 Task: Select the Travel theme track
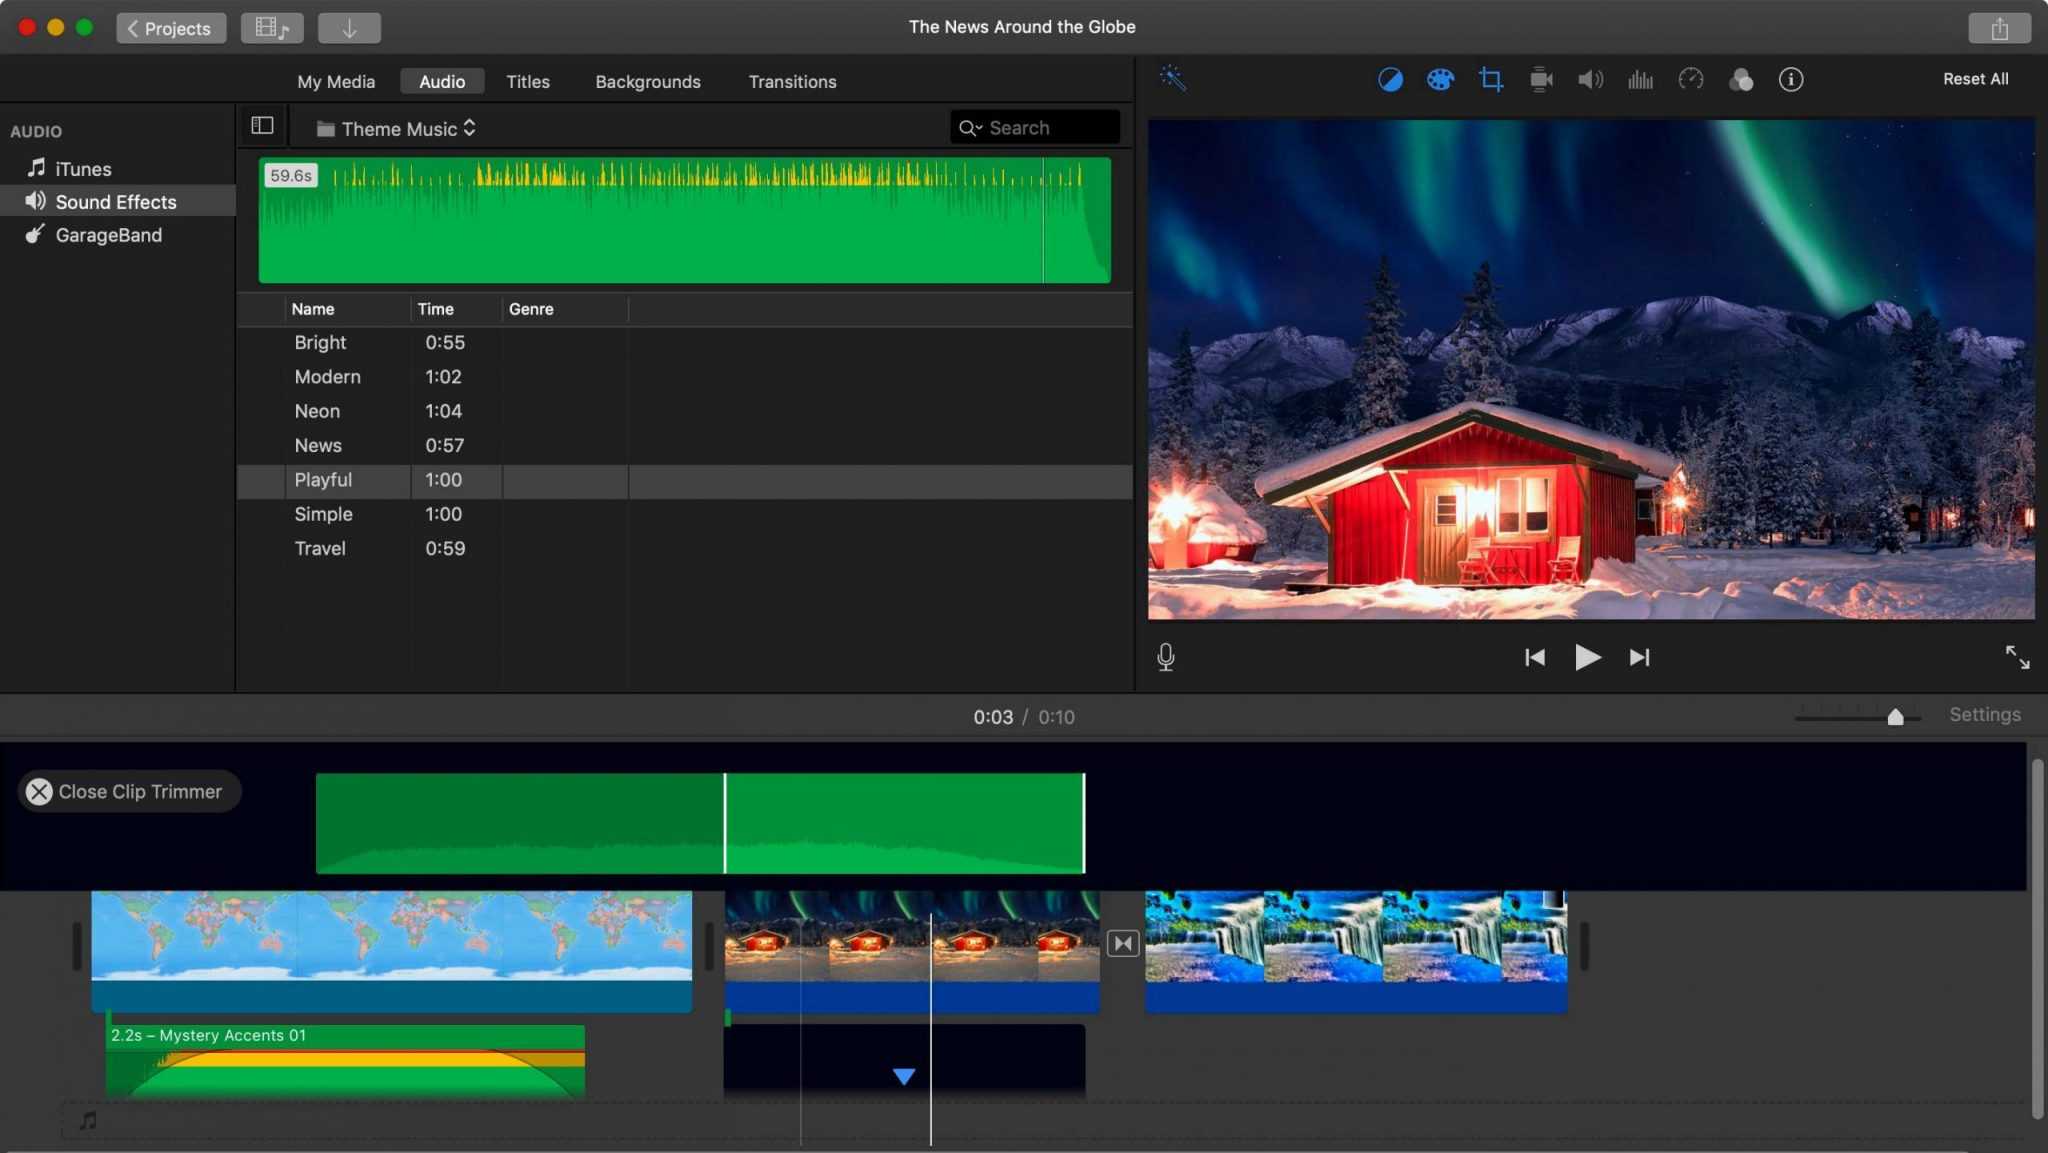pyautogui.click(x=684, y=548)
